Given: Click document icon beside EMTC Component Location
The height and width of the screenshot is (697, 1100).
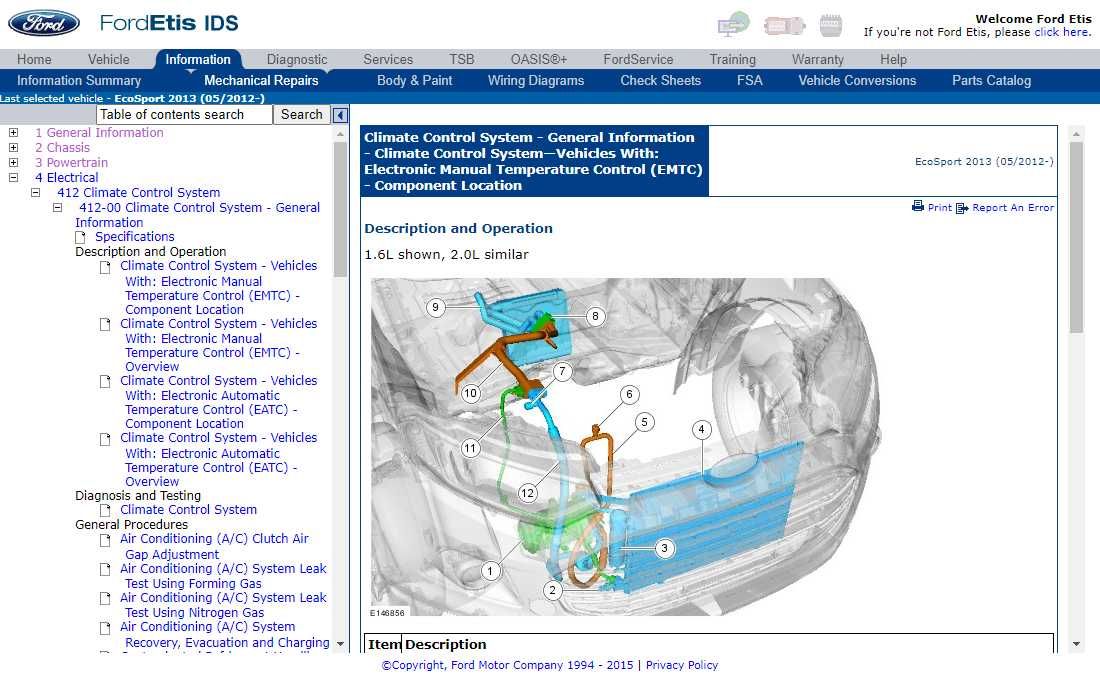Looking at the screenshot, I should coord(105,266).
